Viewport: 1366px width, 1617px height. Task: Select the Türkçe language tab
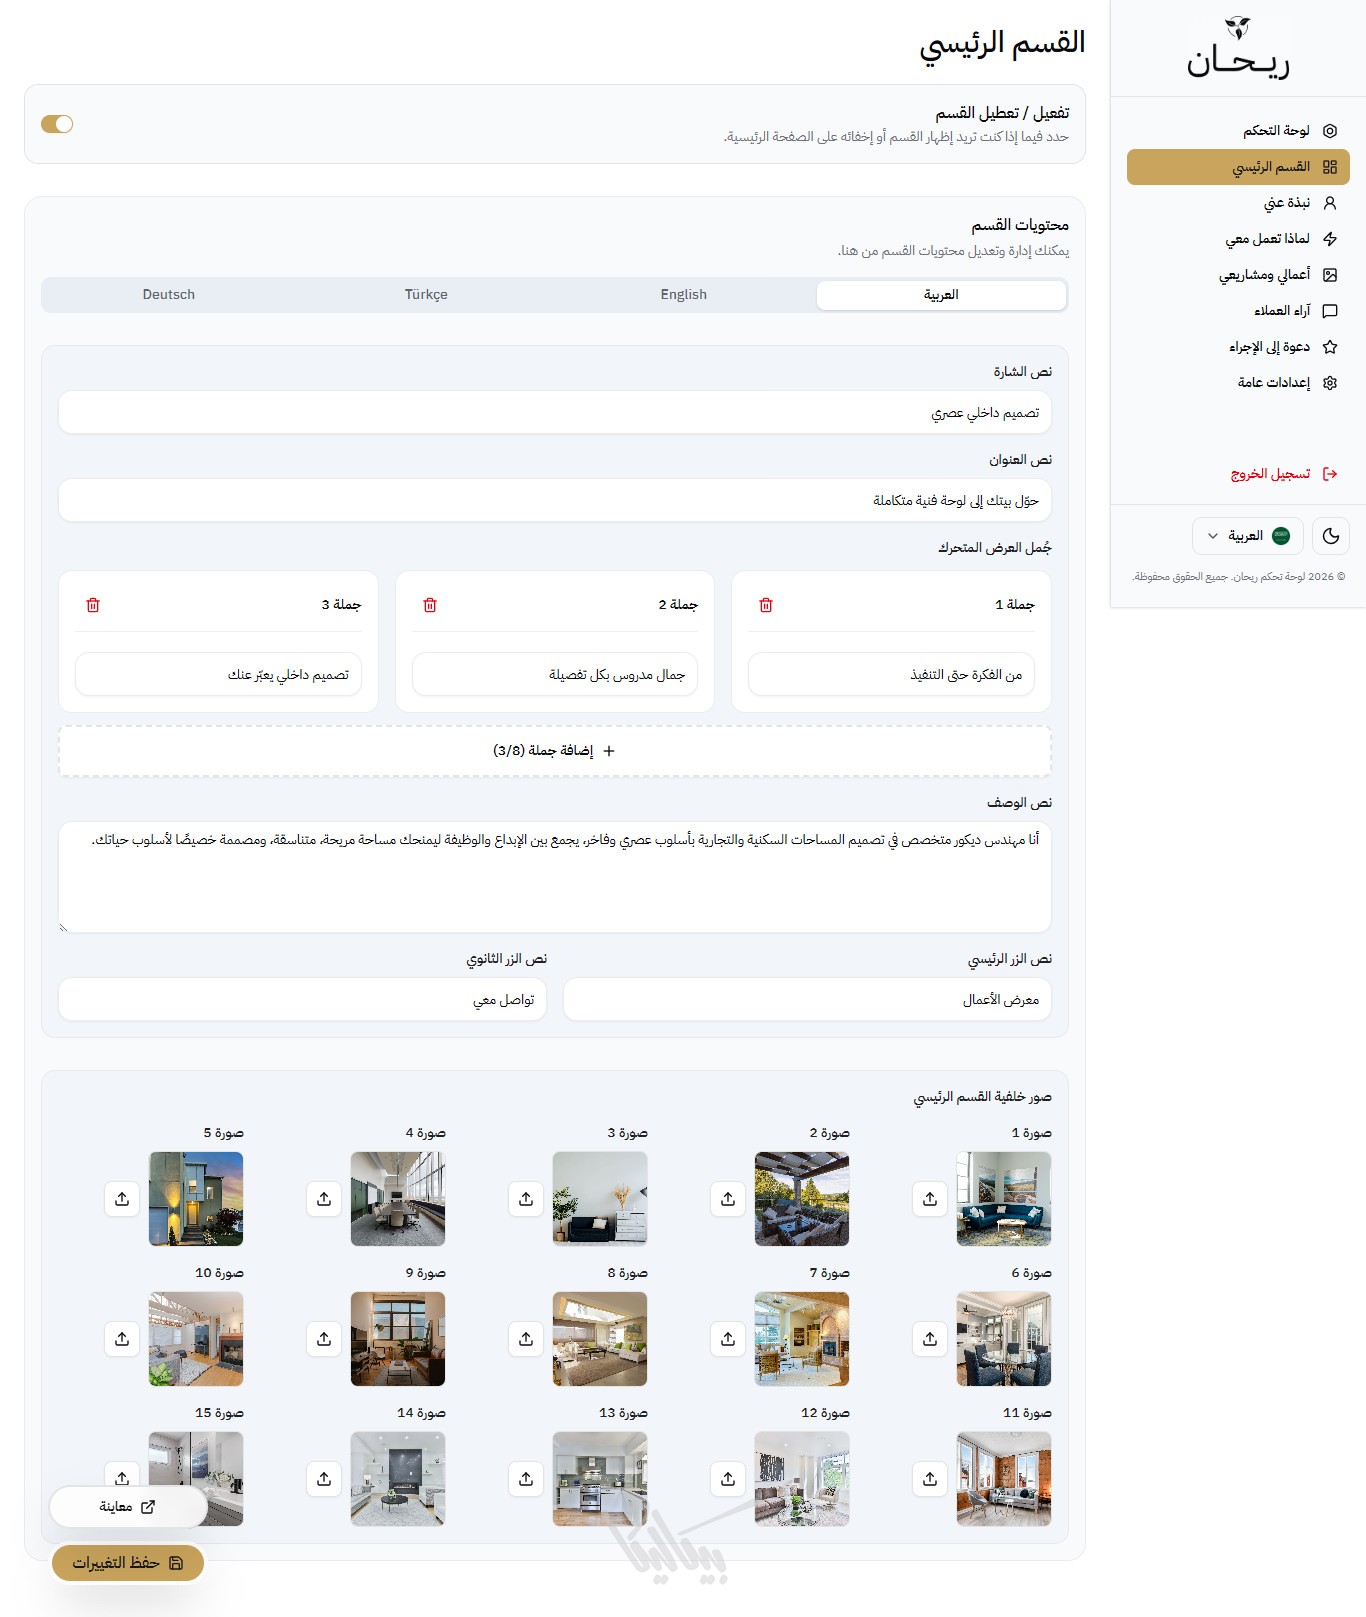click(x=426, y=295)
